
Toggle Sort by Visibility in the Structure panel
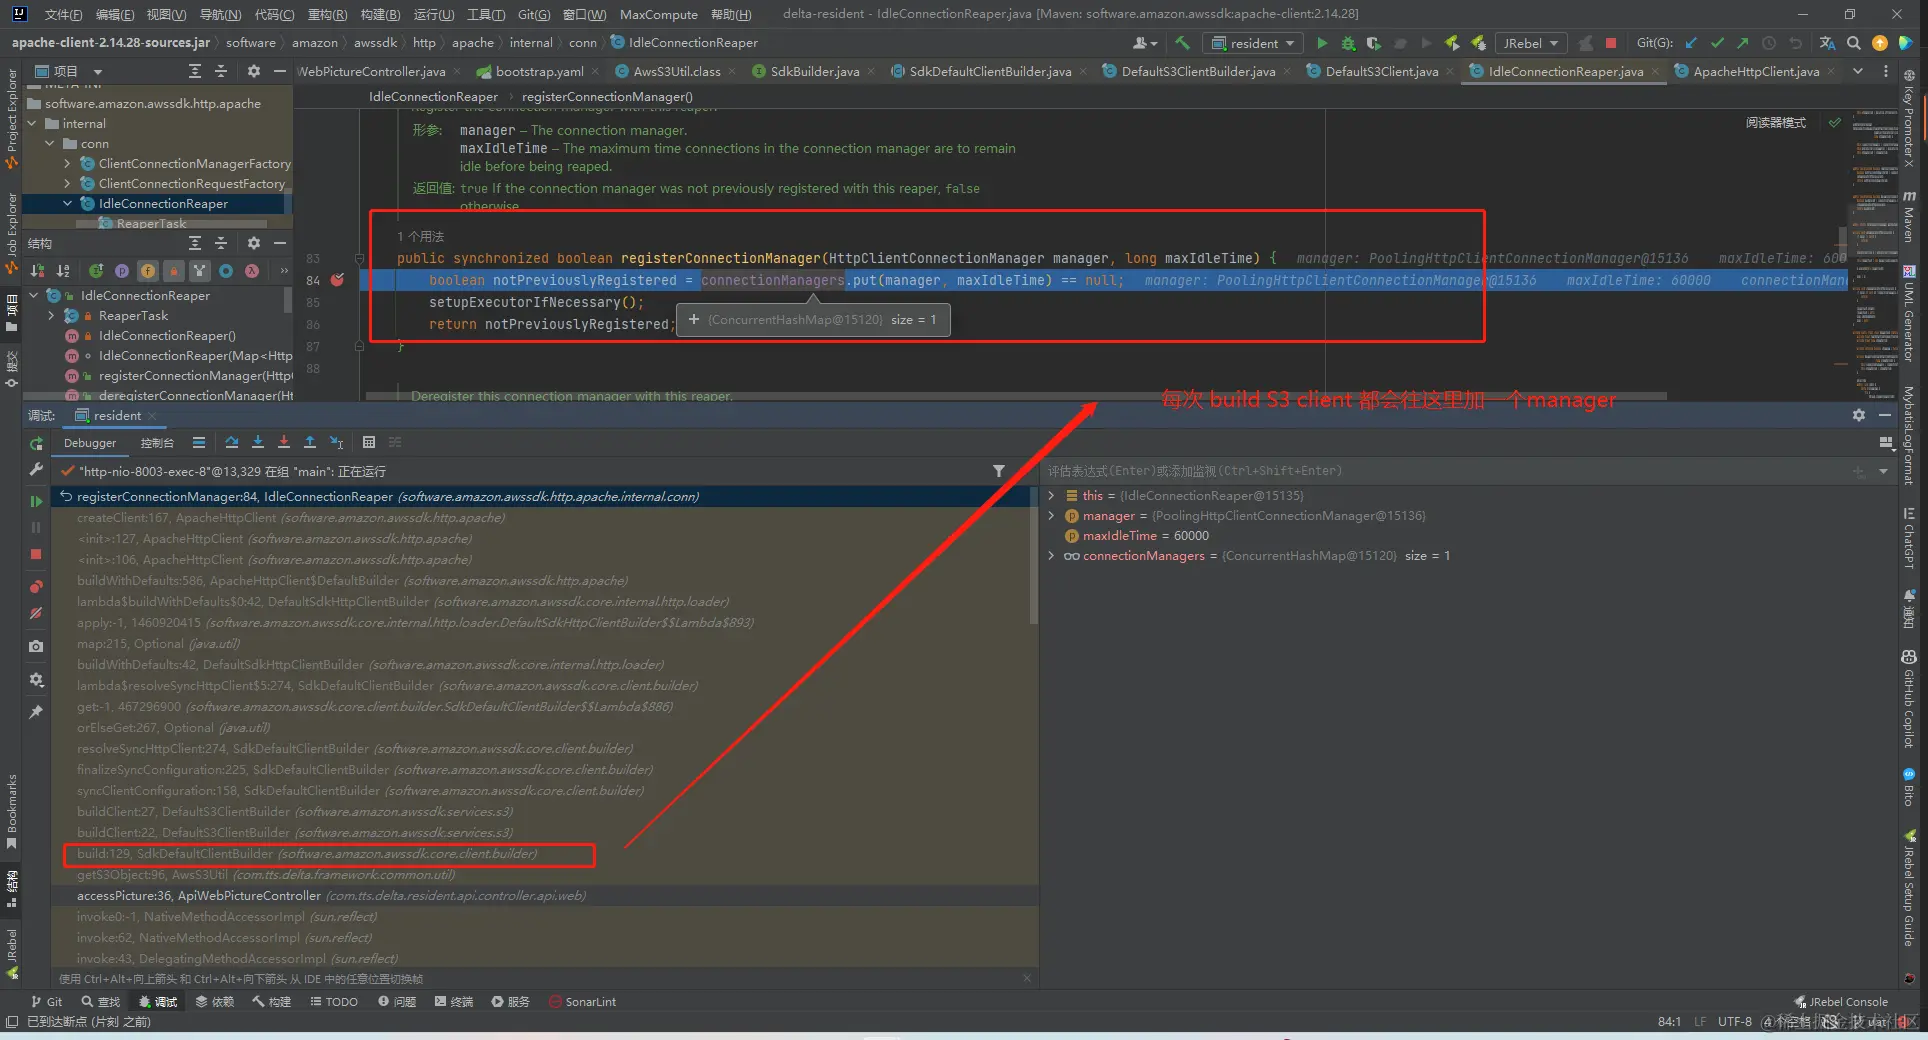(37, 270)
